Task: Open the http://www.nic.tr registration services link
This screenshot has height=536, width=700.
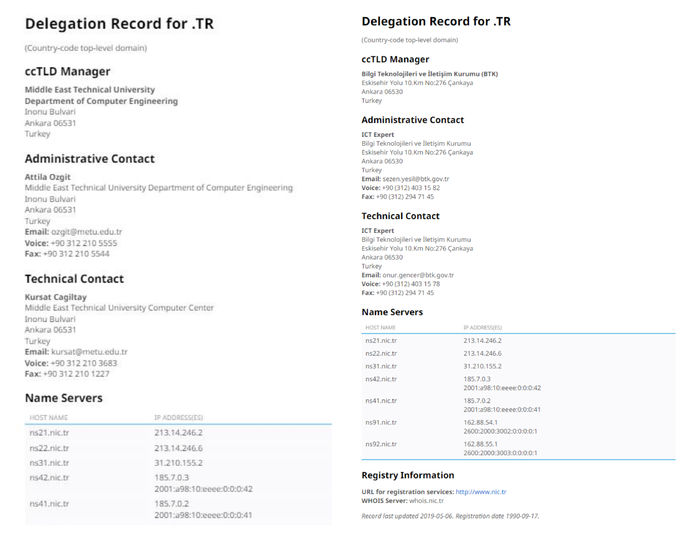Action: [x=481, y=492]
